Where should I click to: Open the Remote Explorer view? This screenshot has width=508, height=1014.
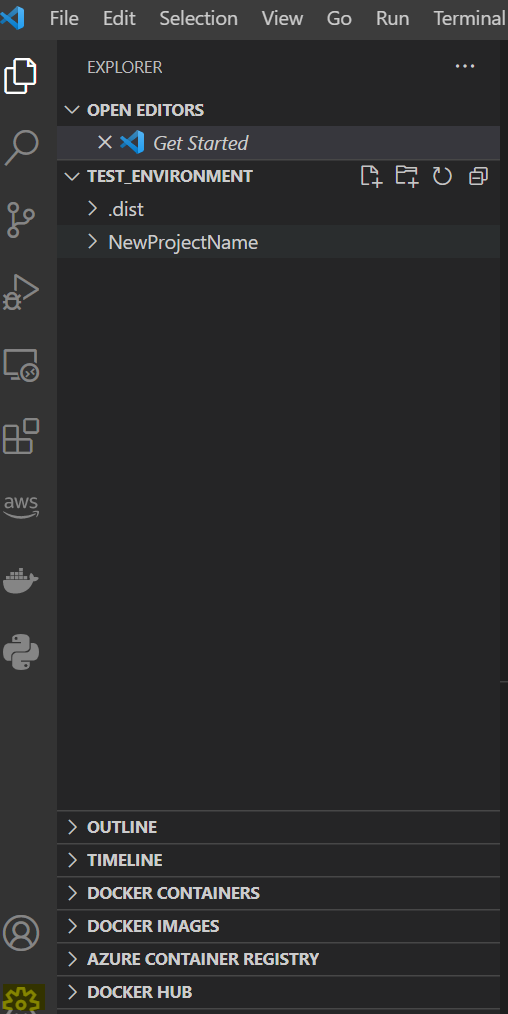[21, 365]
